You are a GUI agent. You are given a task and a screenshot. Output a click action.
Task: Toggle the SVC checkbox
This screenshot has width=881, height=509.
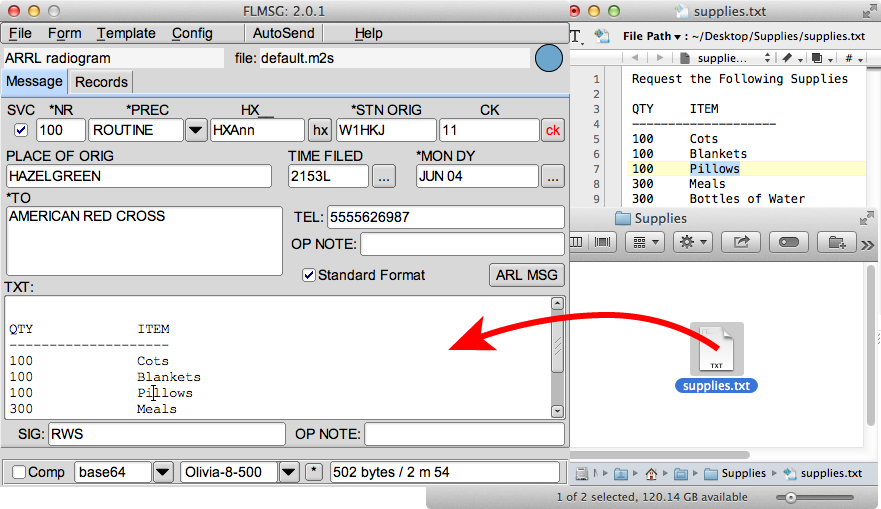(x=21, y=130)
